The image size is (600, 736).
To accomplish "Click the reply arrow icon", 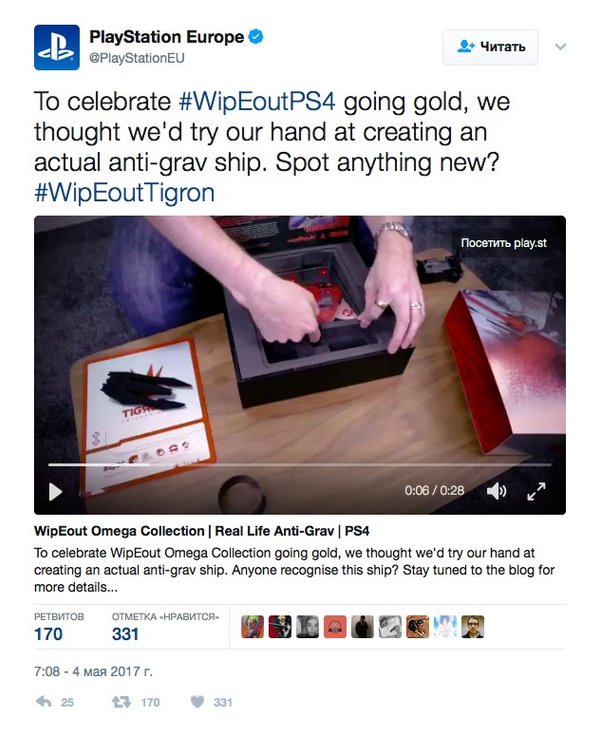I will (44, 702).
